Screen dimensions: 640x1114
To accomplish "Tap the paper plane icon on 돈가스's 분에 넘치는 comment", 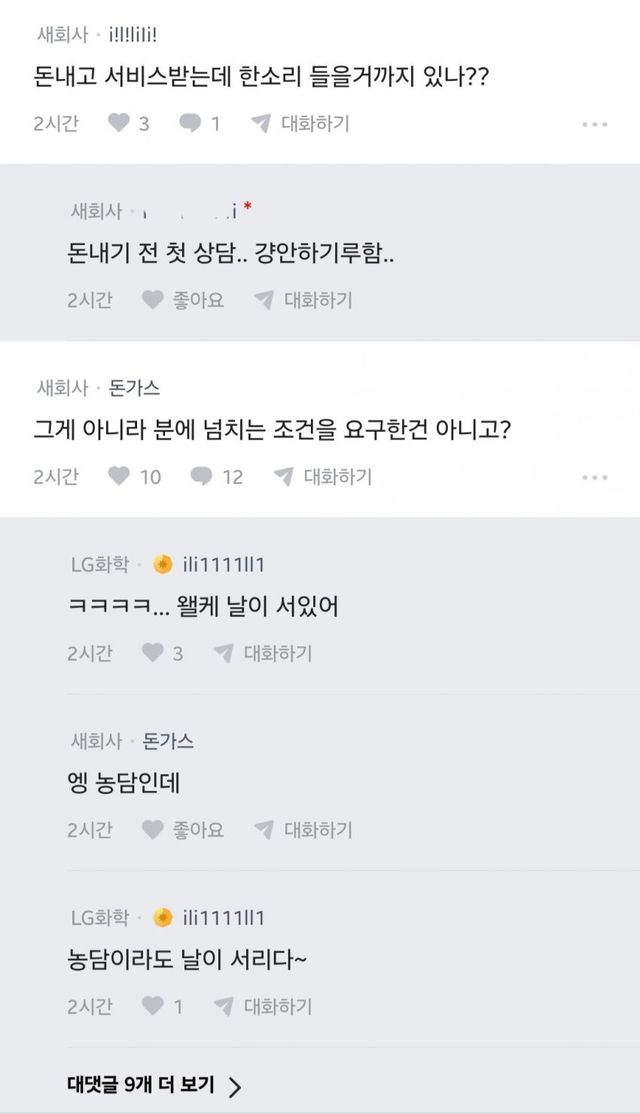I will coord(284,477).
